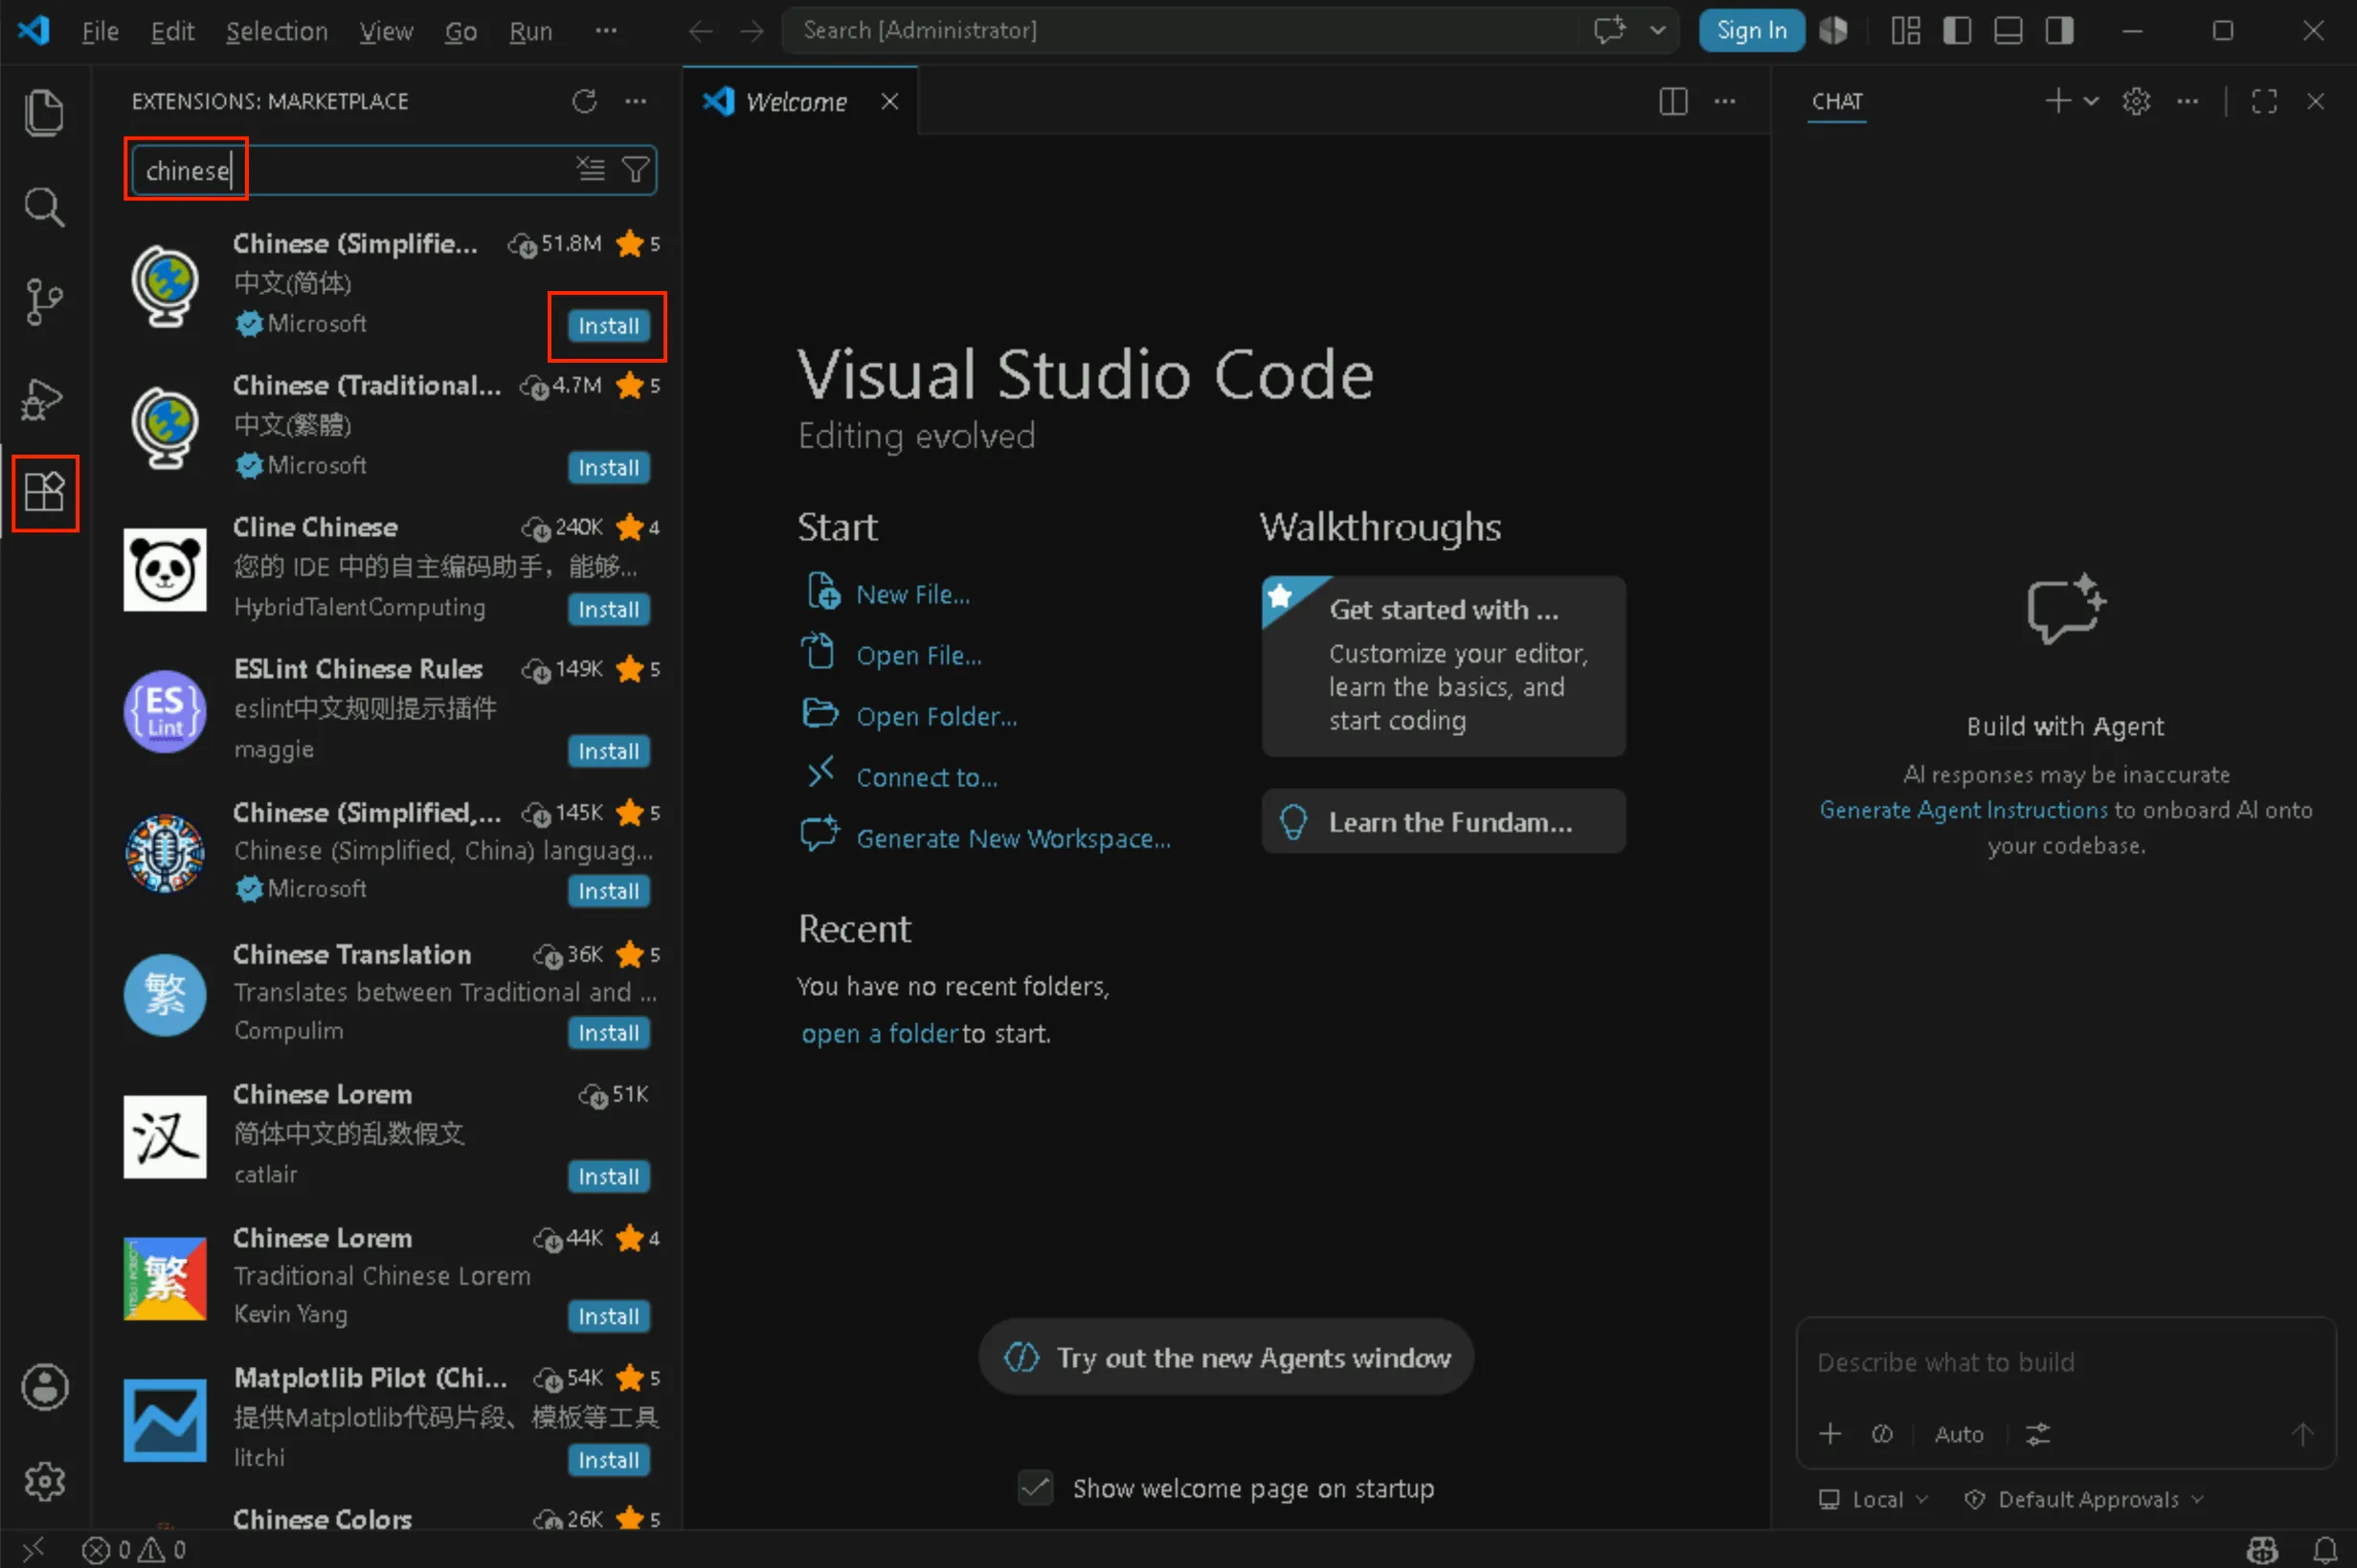Open the Run menu
The image size is (2357, 1568).
click(530, 31)
